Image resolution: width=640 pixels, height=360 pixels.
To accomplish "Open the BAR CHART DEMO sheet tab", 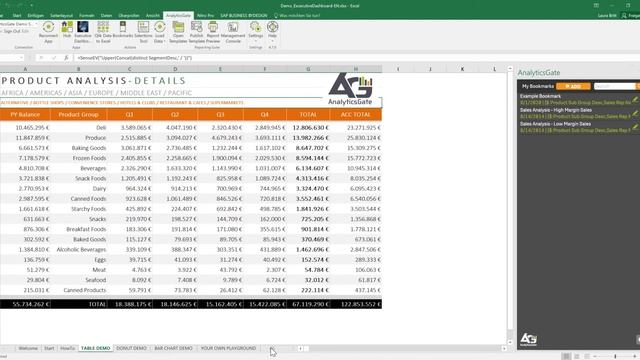I will 173,348.
